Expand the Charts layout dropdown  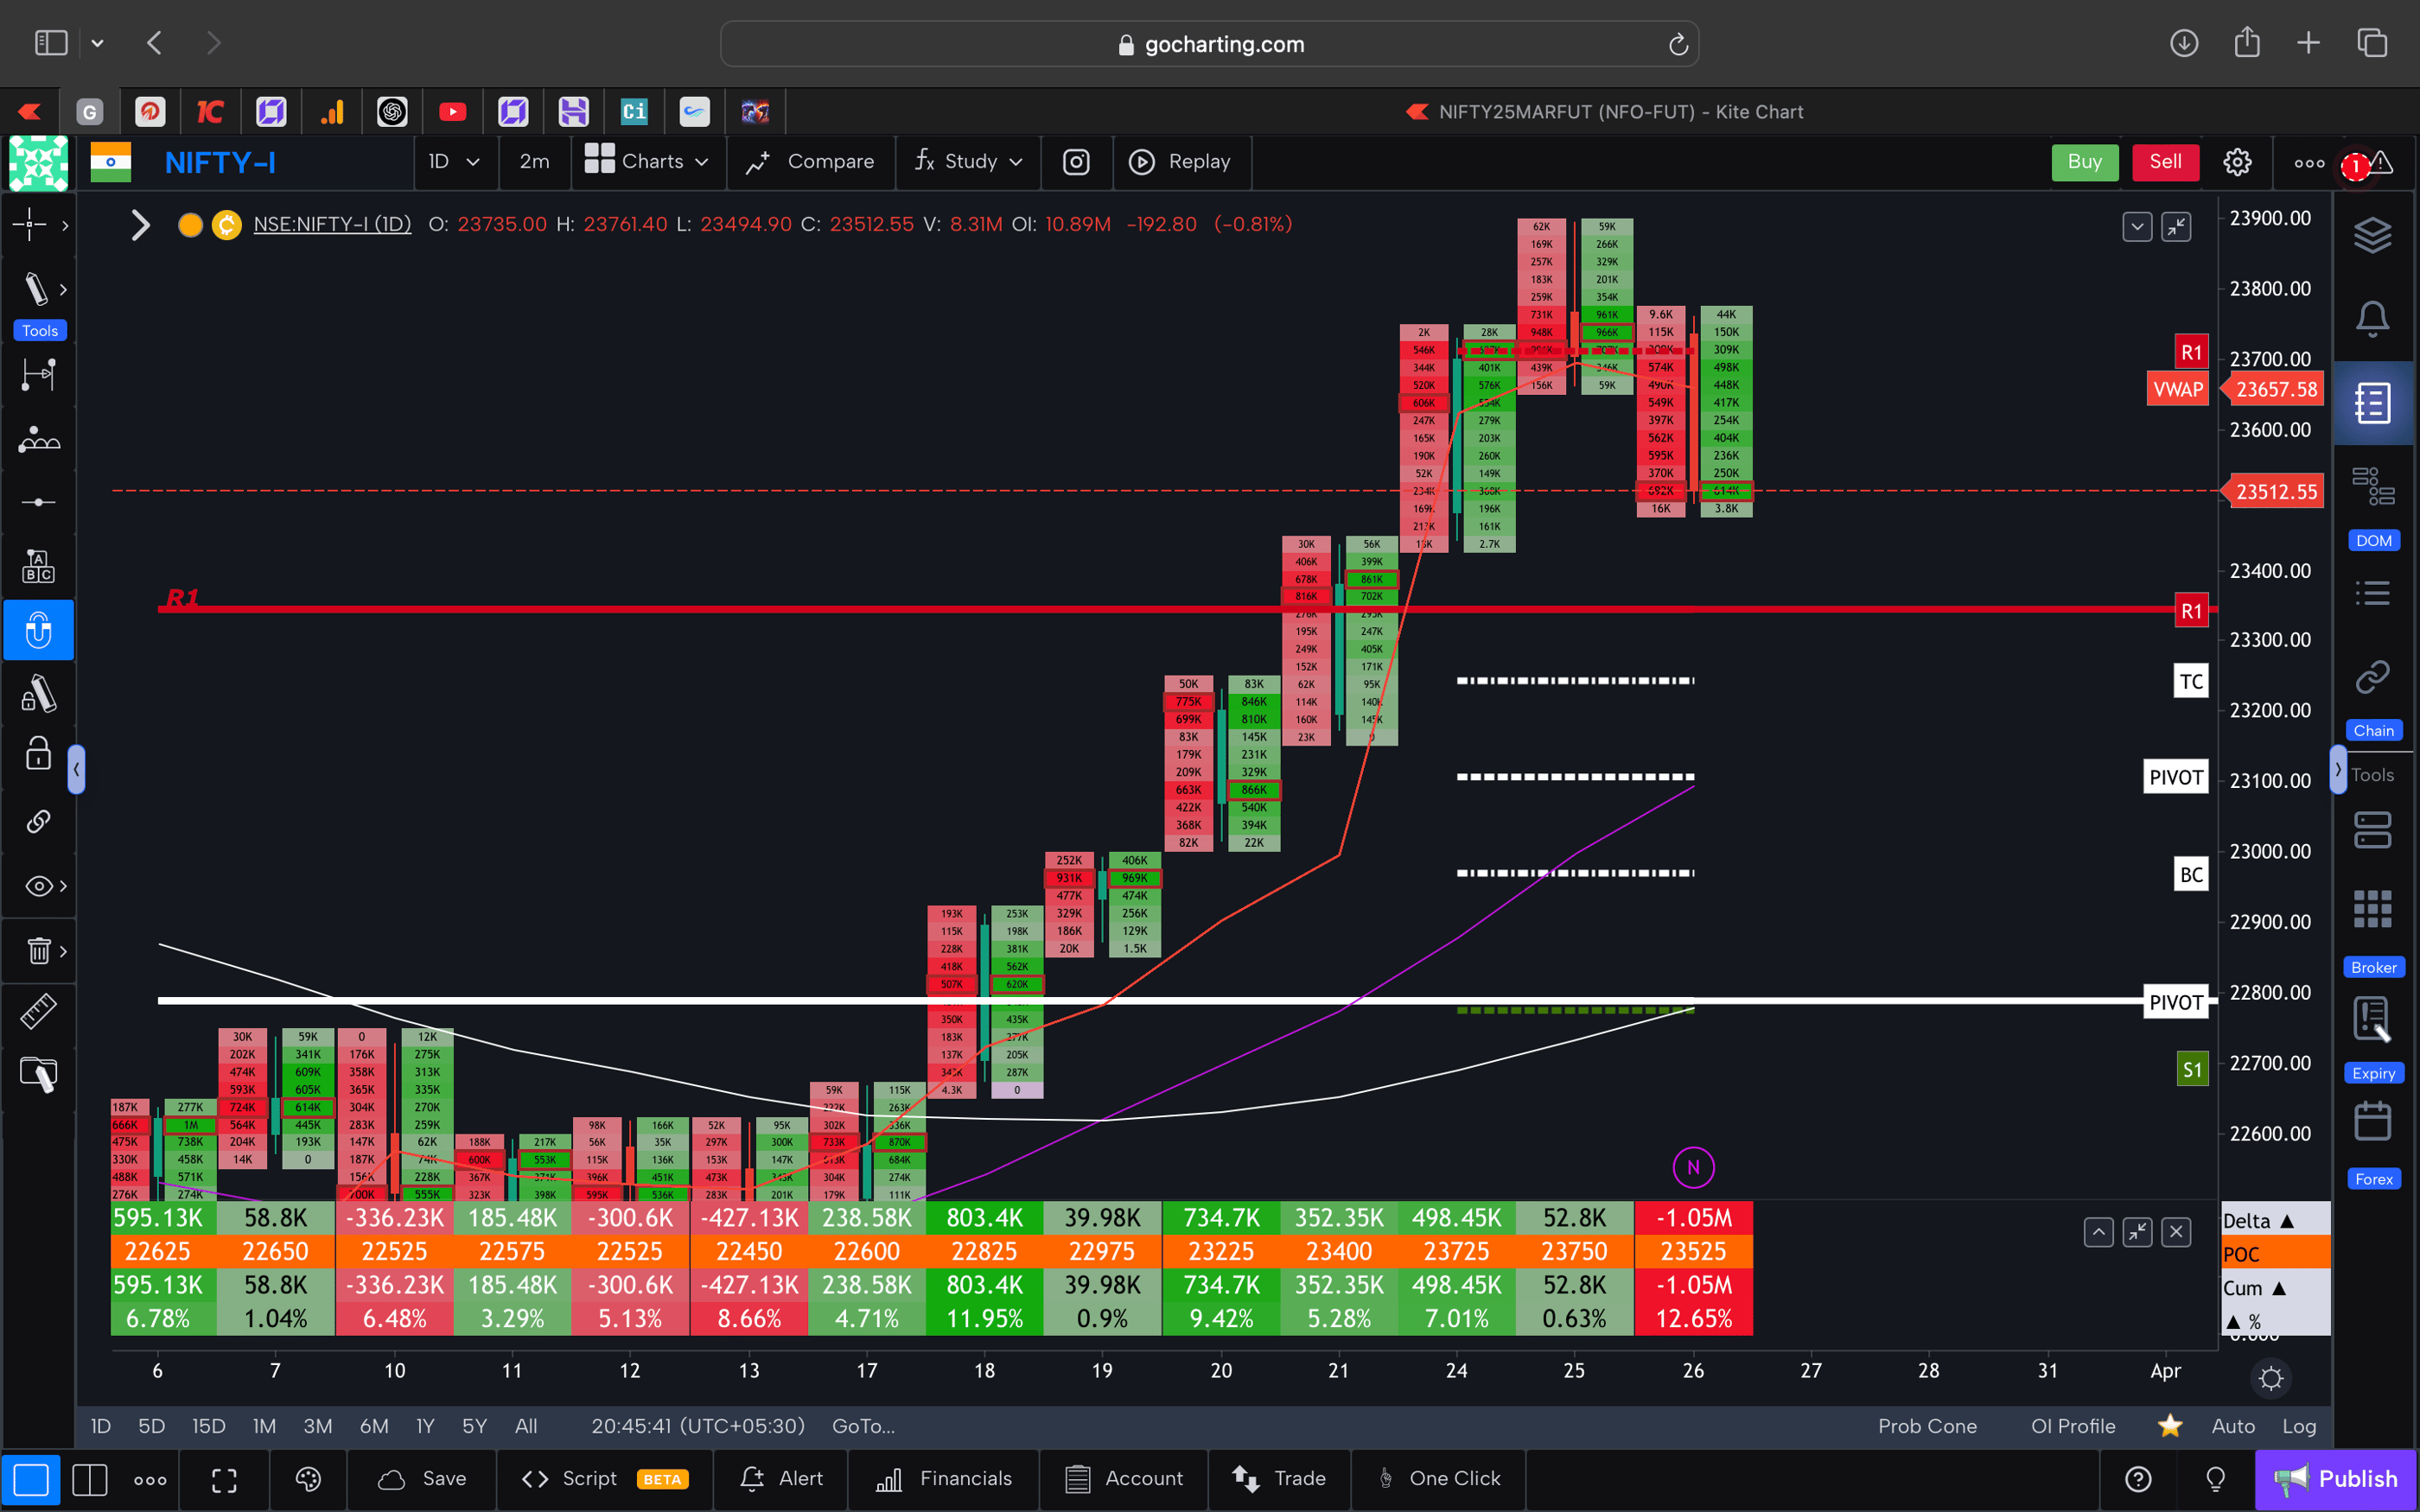click(648, 162)
